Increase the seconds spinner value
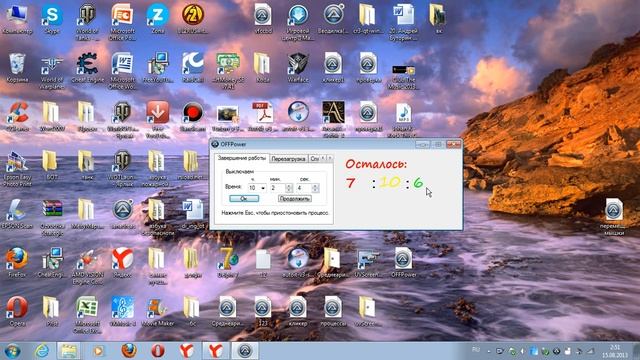 315,186
